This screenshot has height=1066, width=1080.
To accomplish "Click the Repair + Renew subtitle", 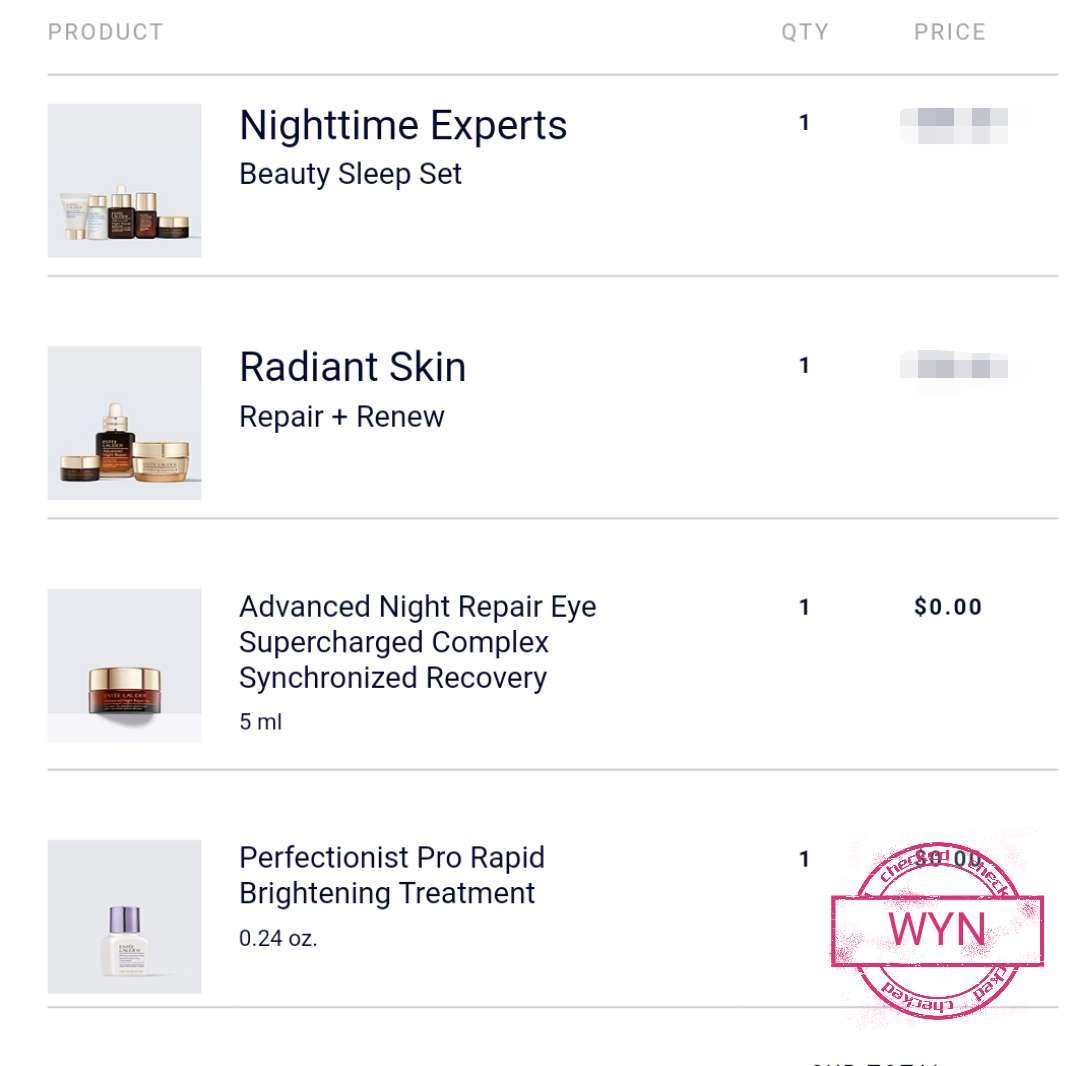I will [342, 417].
